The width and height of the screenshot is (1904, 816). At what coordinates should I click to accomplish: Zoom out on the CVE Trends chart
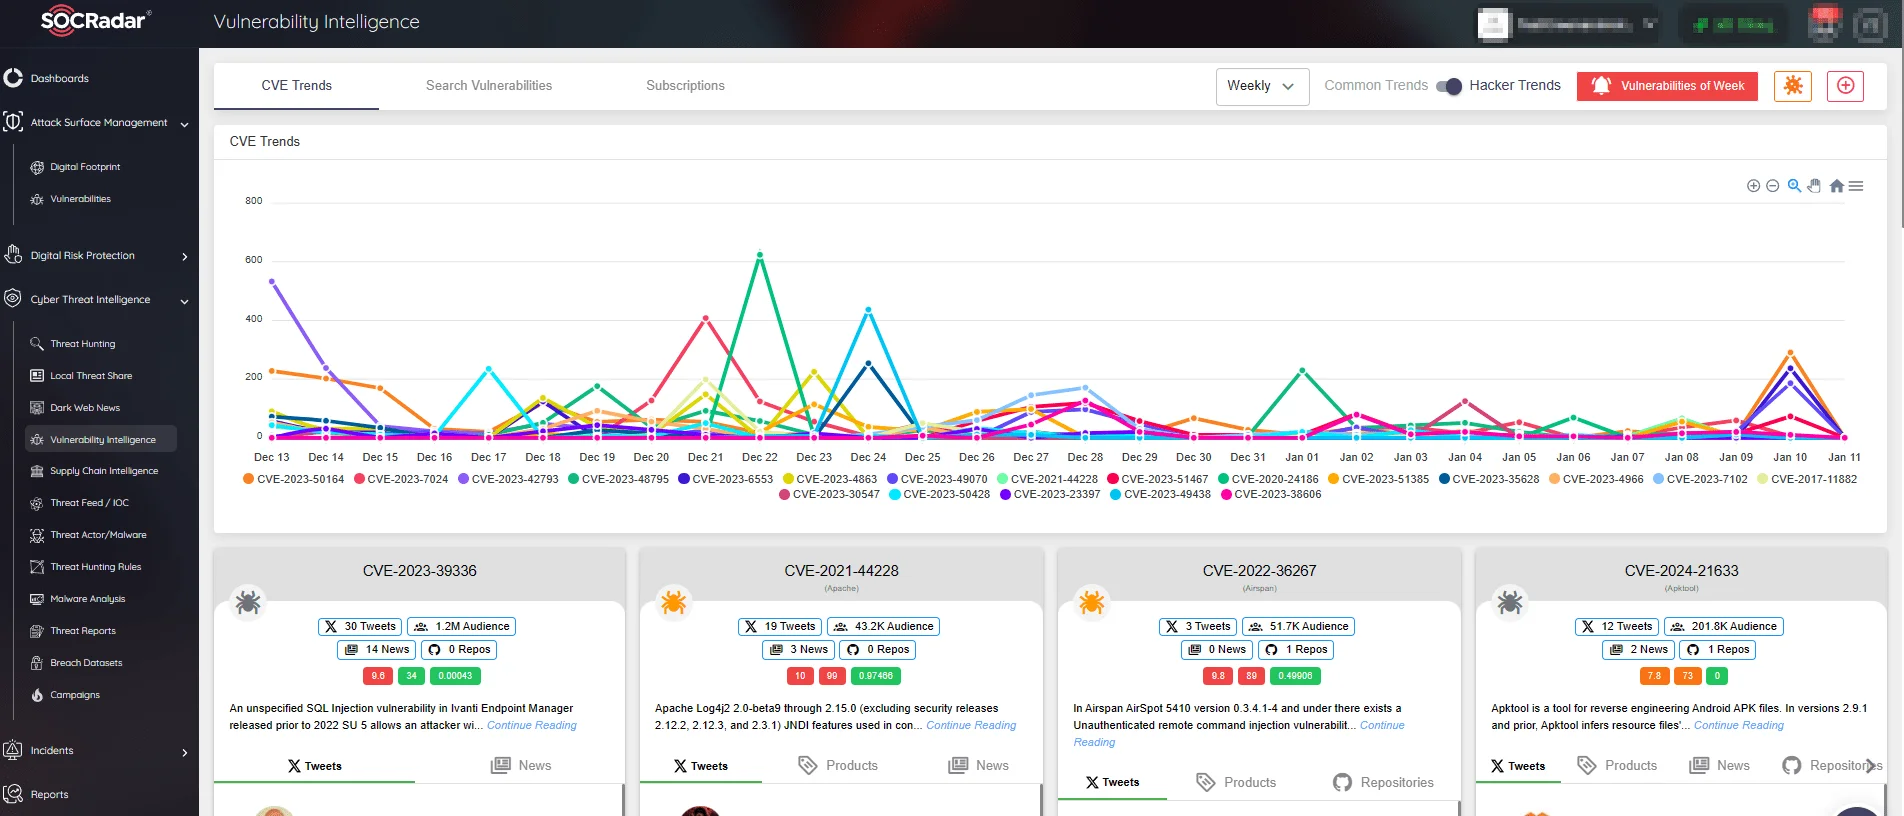tap(1773, 186)
